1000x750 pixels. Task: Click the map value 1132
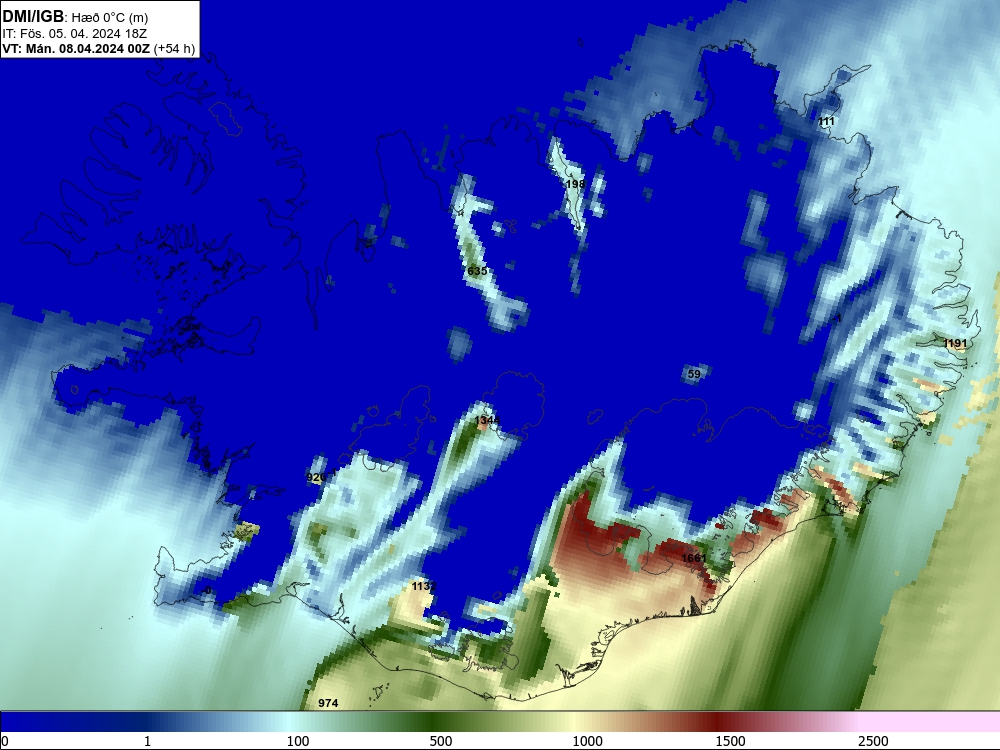tap(424, 586)
